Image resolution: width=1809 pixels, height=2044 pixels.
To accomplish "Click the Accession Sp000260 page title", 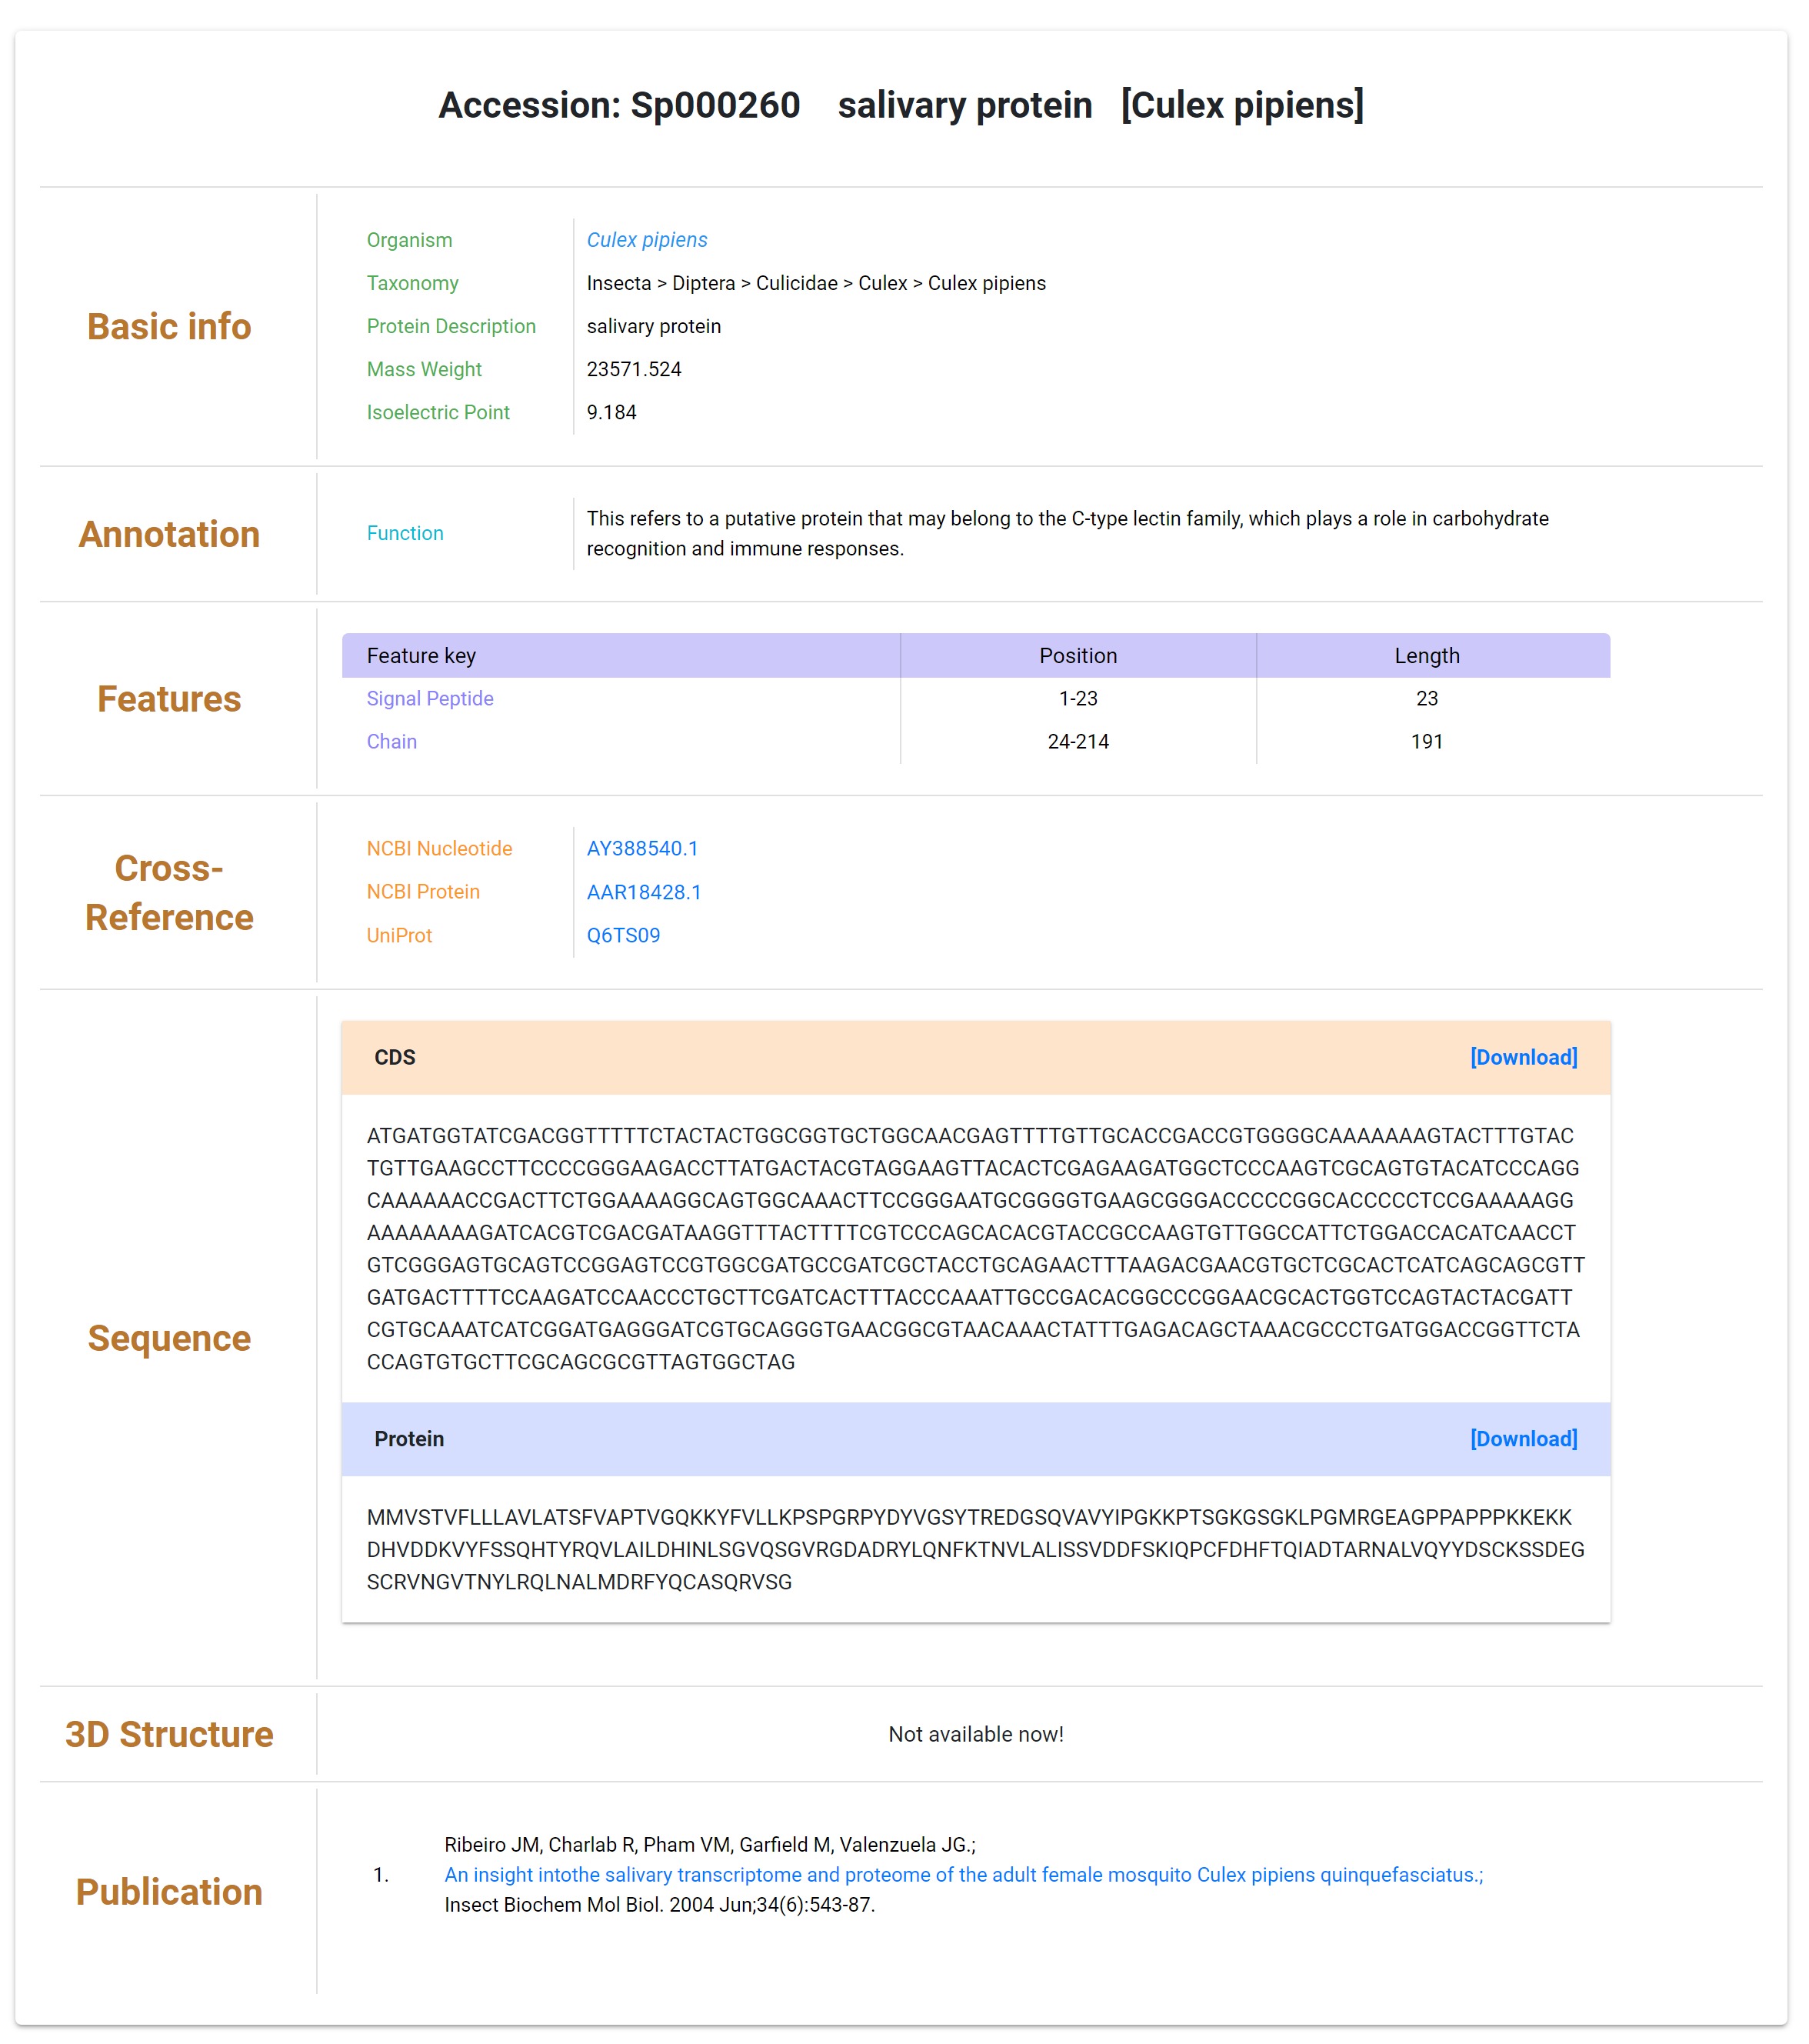I will [x=901, y=105].
